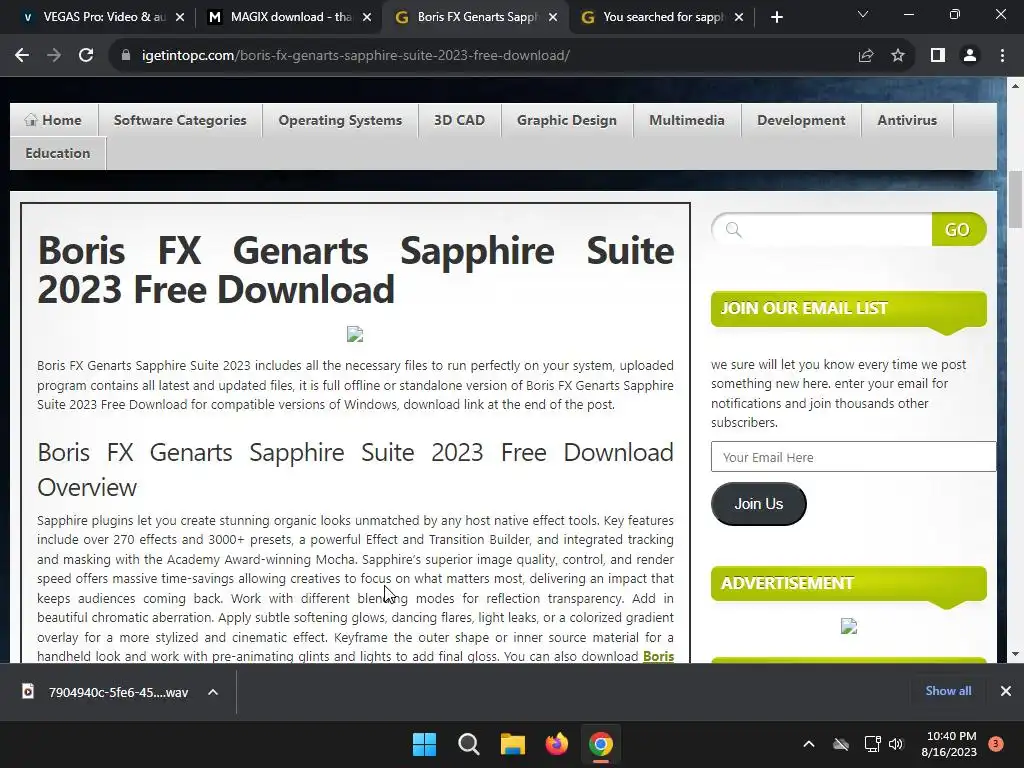Click the GO search button
The height and width of the screenshot is (768, 1024).
pos(958,230)
